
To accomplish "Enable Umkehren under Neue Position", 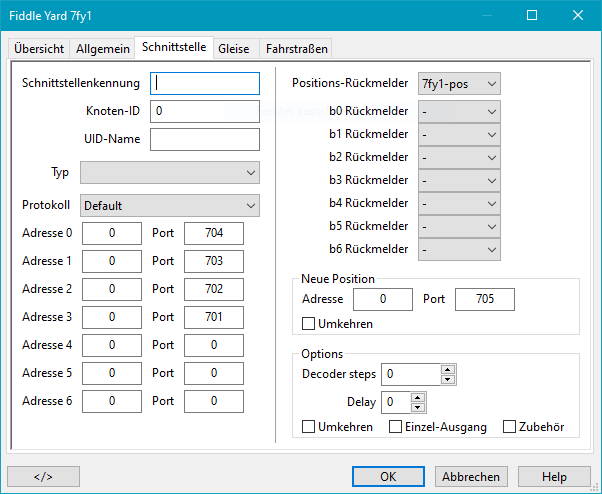I will coord(309,323).
